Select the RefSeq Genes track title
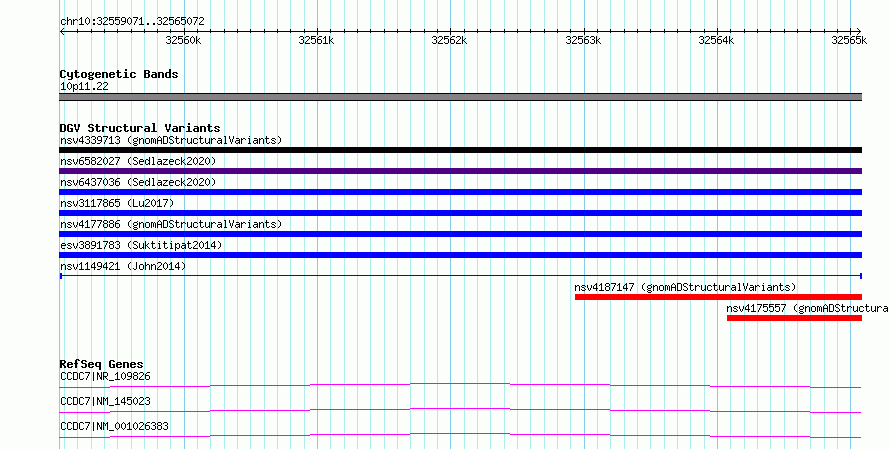Screen dimensions: 890x449 (101, 364)
